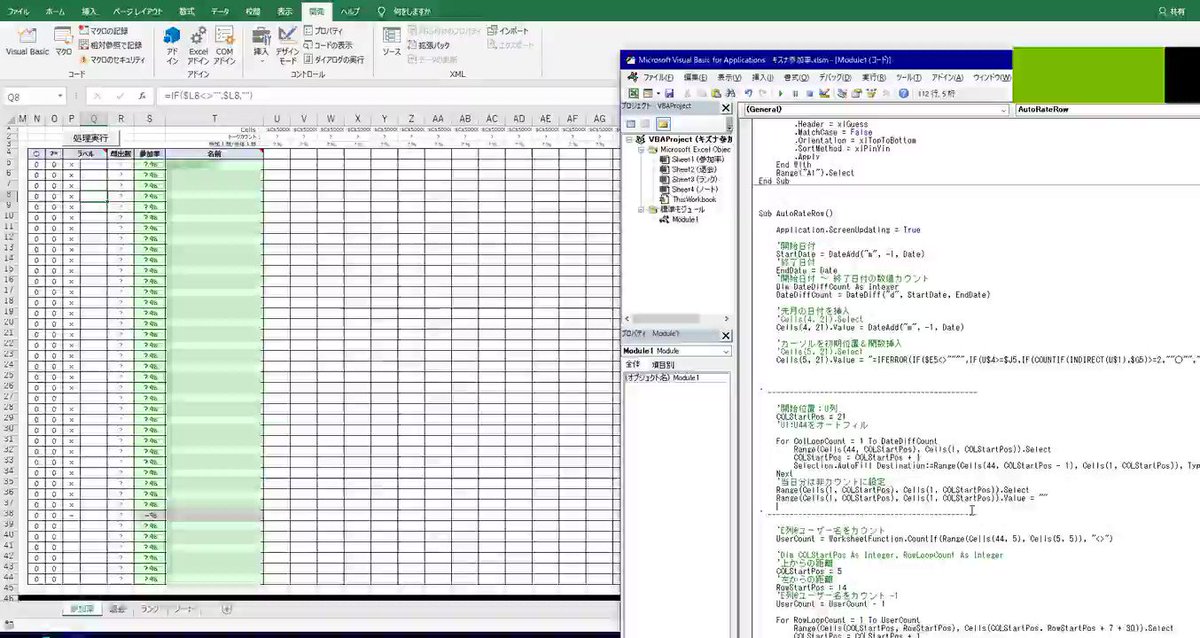1200x638 pixels.
Task: Select the ランク sheet tab
Action: click(x=148, y=608)
